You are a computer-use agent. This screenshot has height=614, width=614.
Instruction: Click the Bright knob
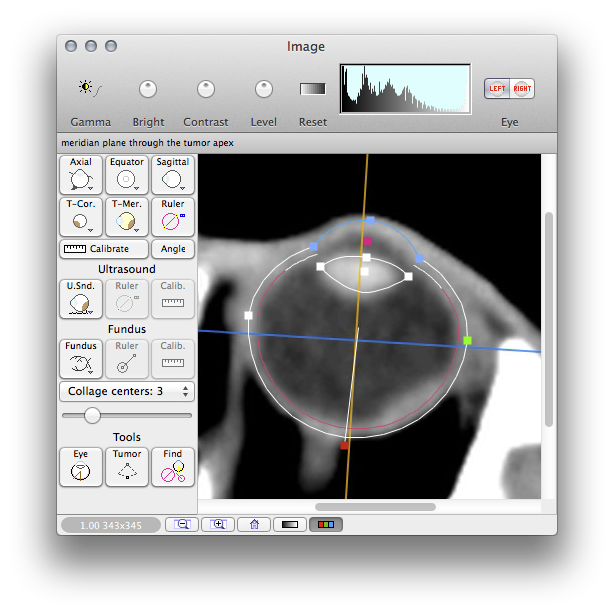click(x=148, y=89)
